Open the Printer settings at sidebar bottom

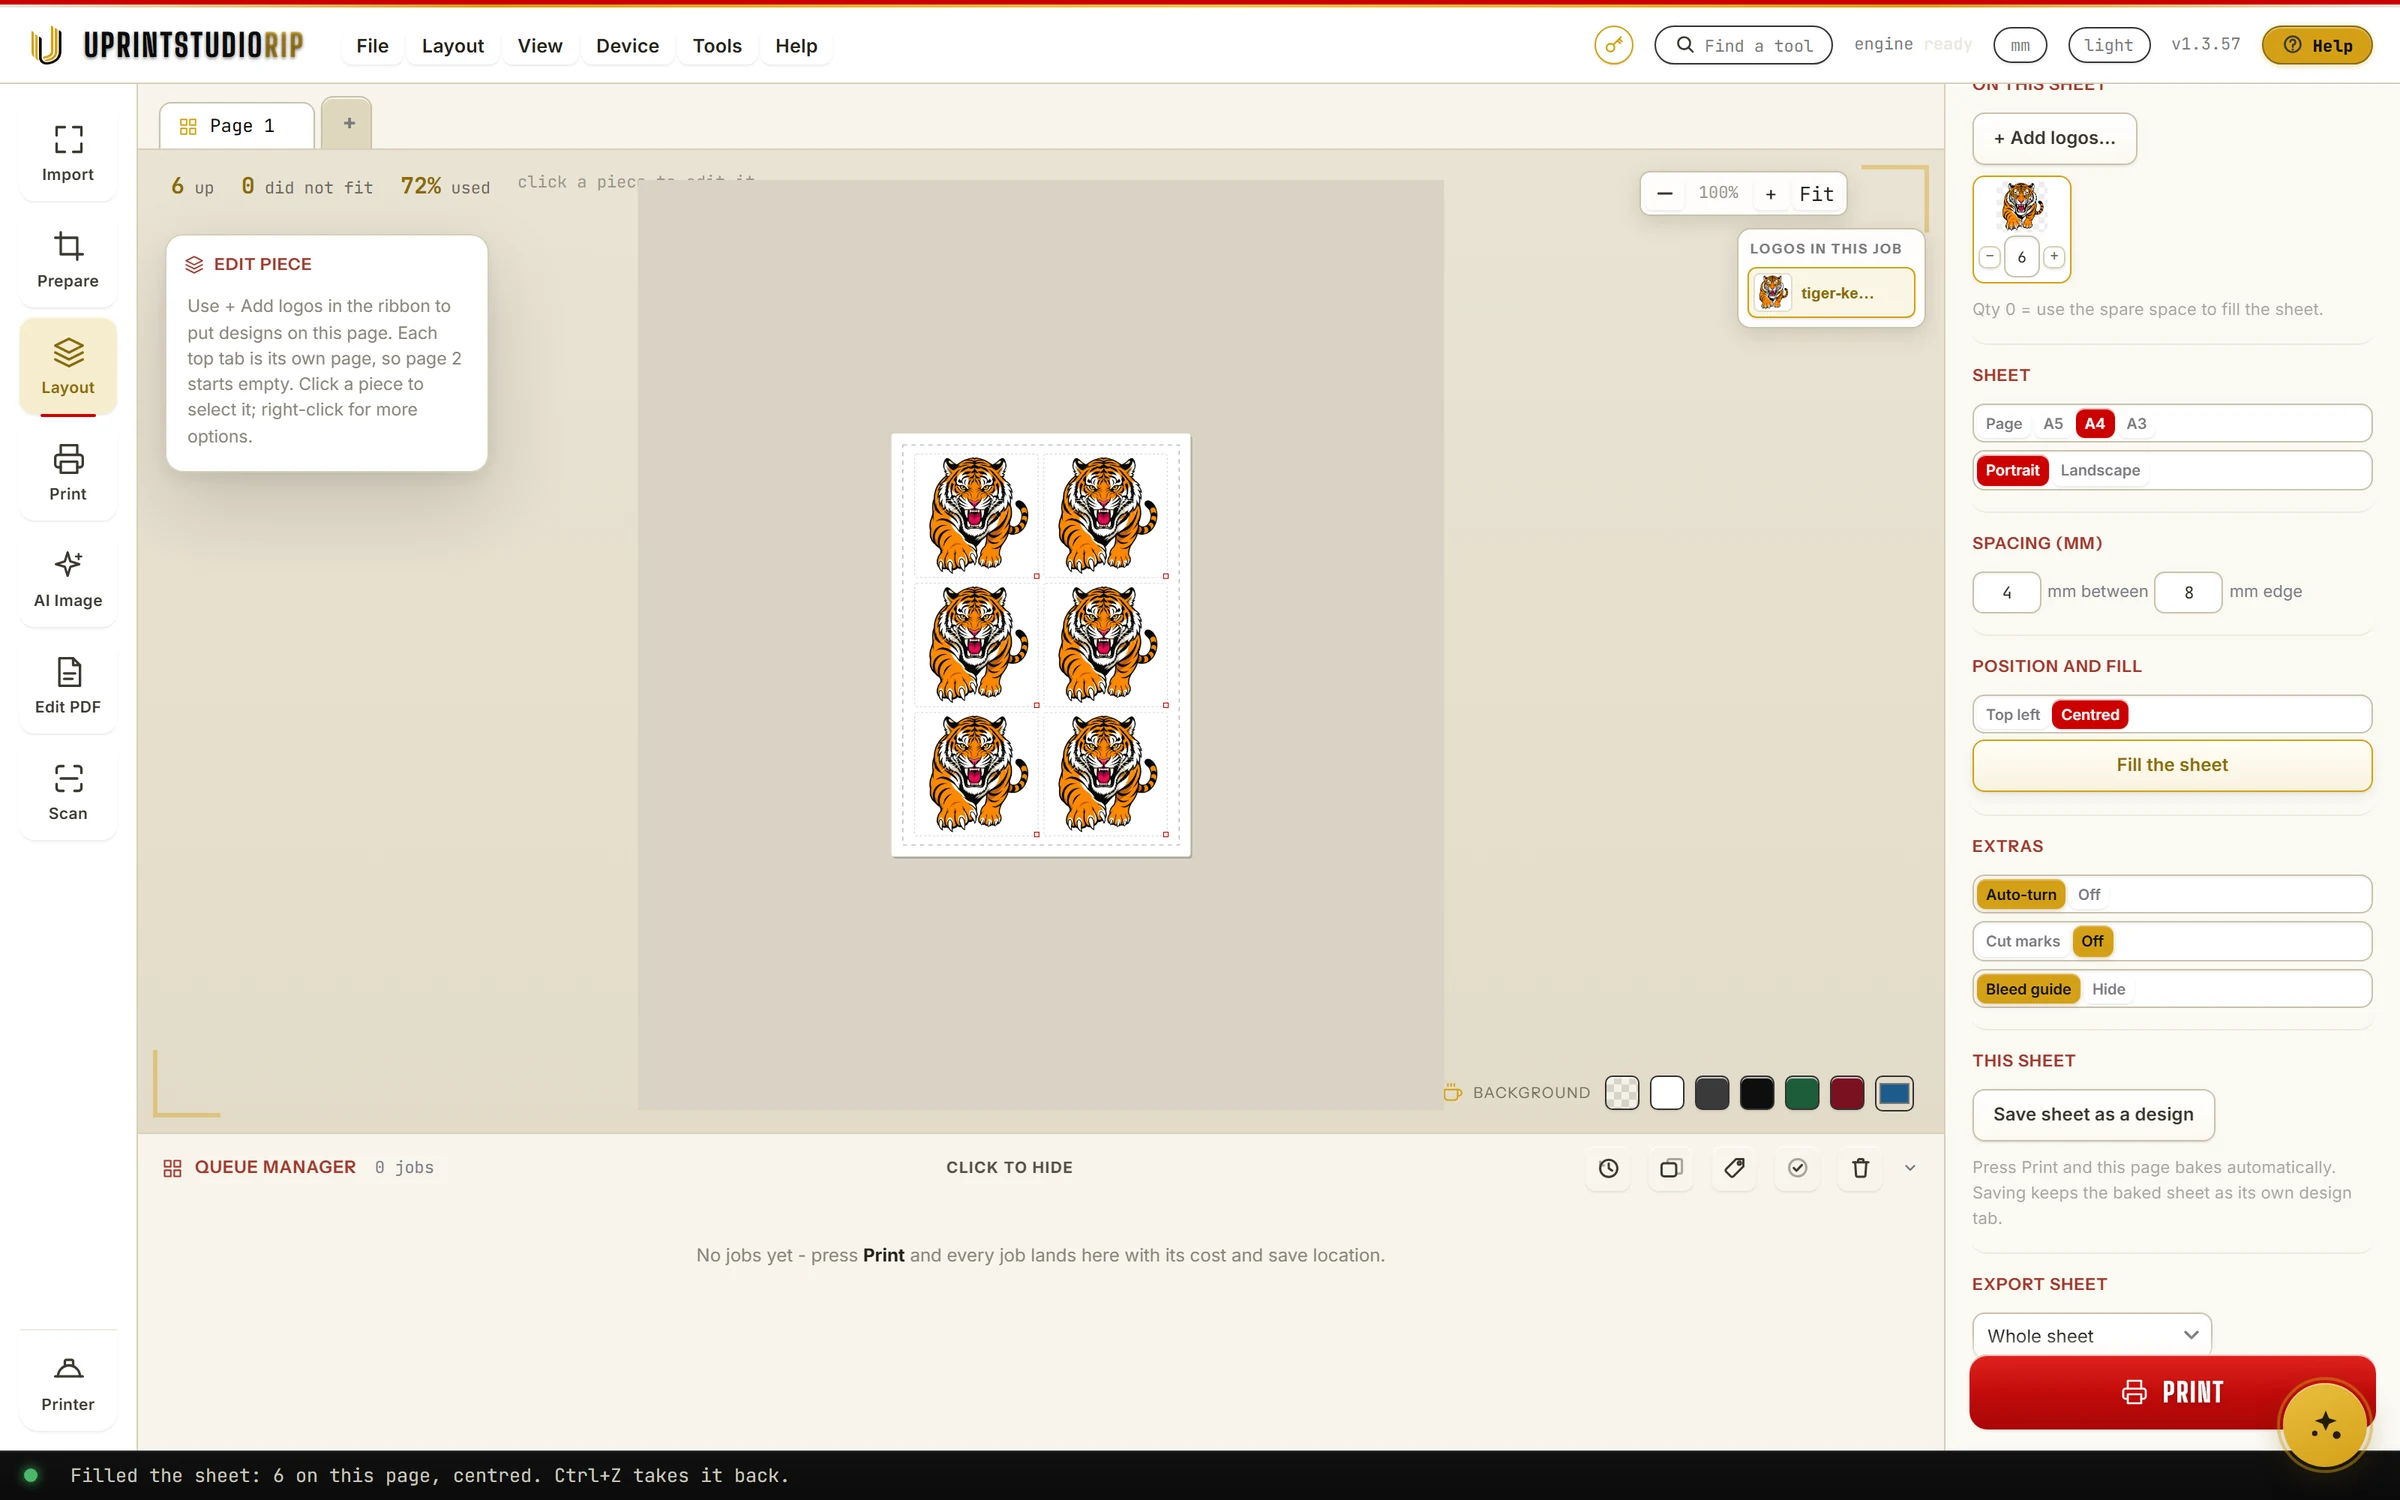coord(68,1384)
